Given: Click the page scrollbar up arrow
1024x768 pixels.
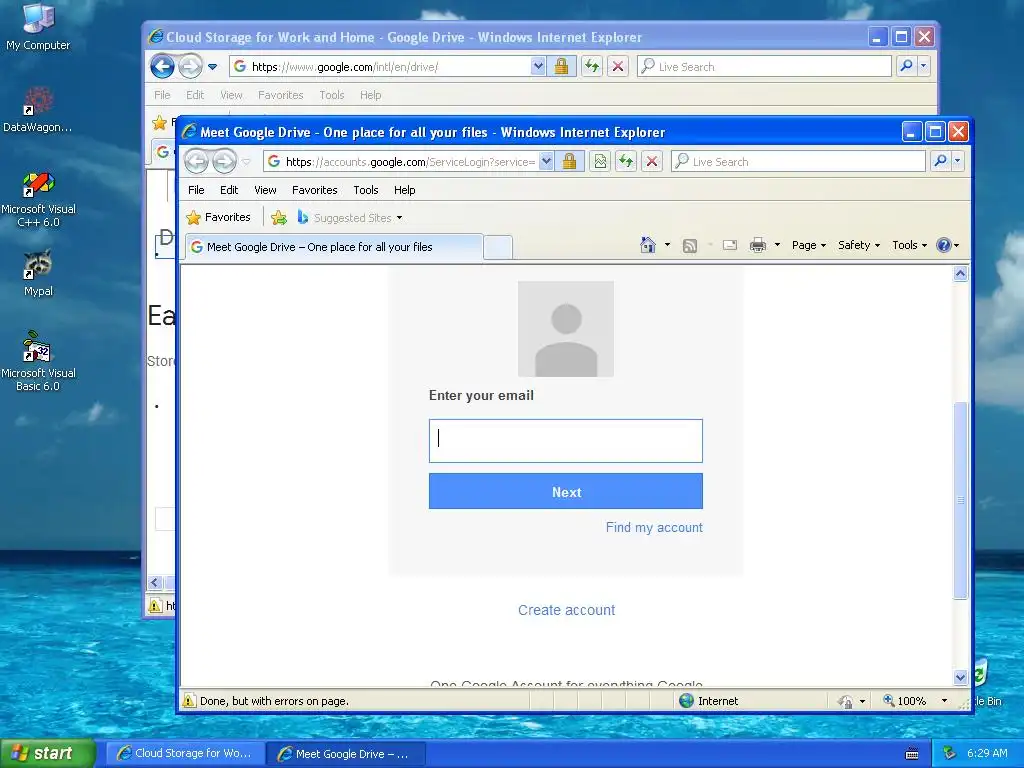Looking at the screenshot, I should (960, 274).
